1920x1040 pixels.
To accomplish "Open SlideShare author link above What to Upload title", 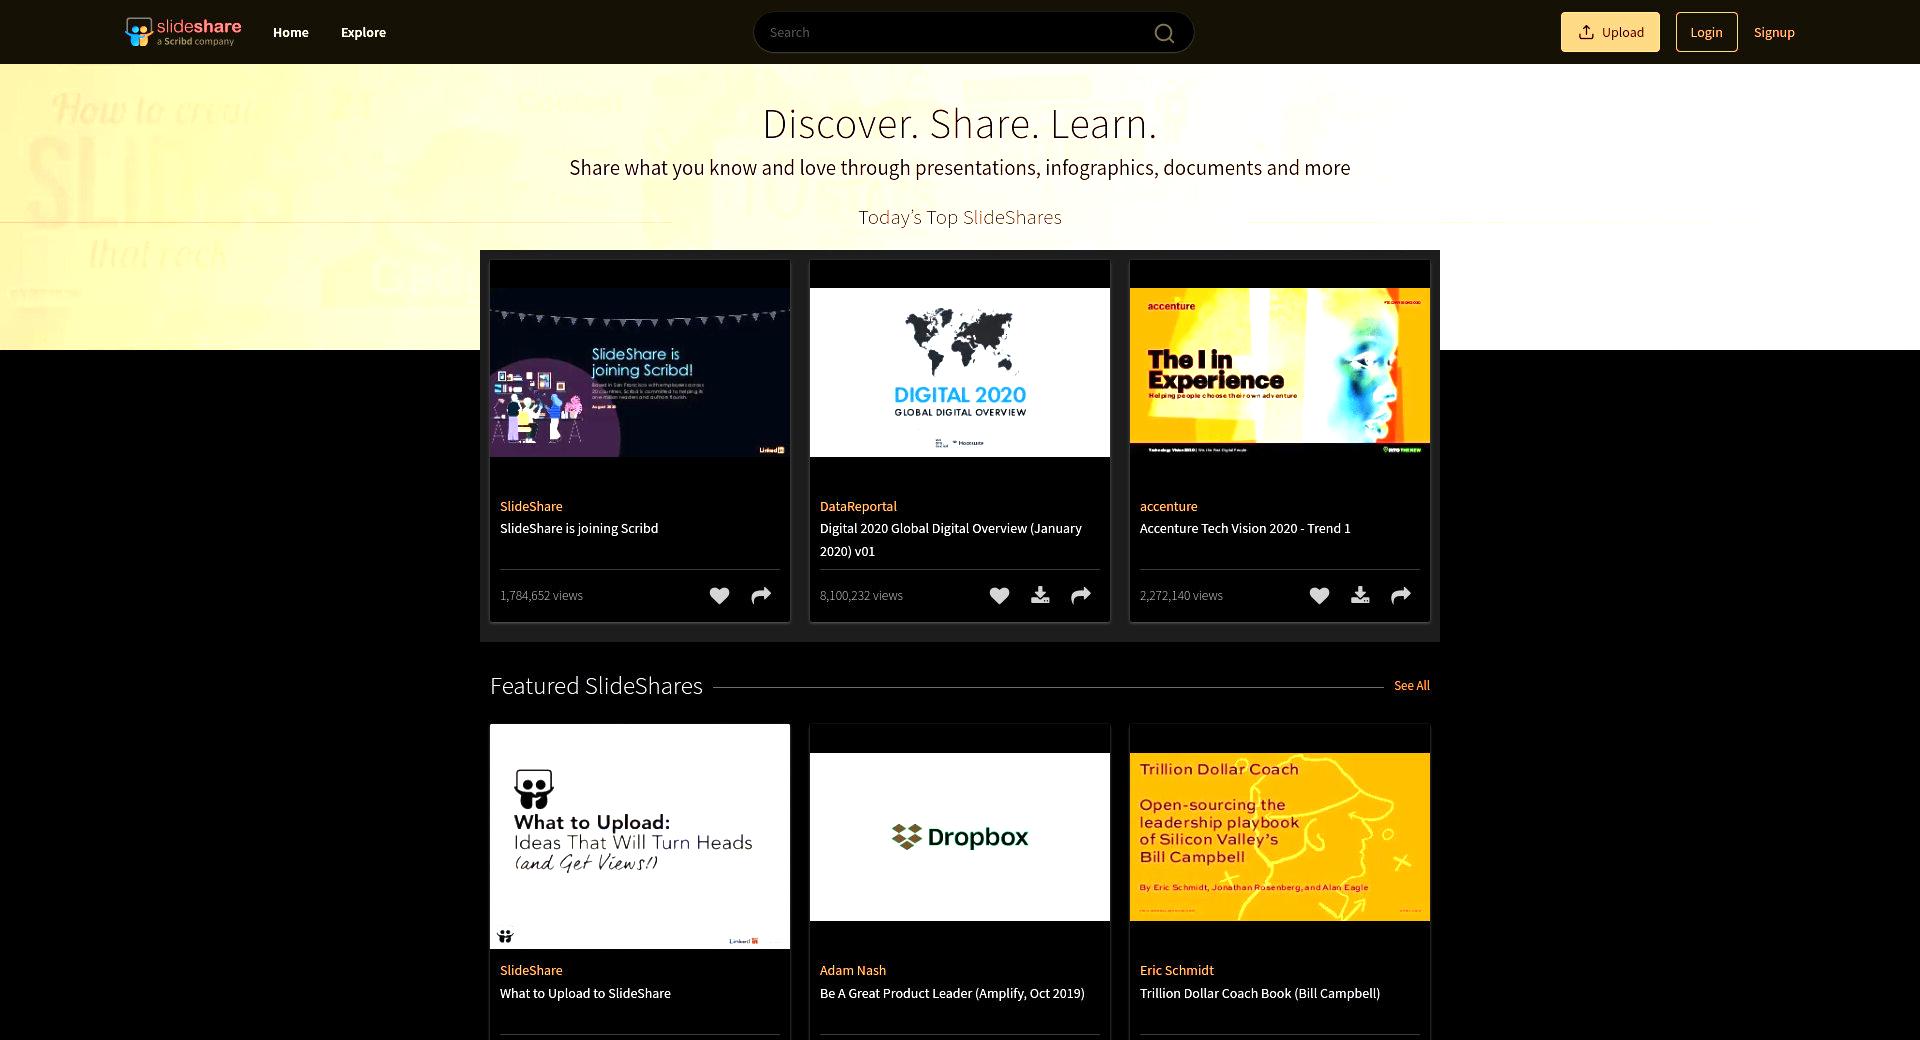I will tap(531, 970).
